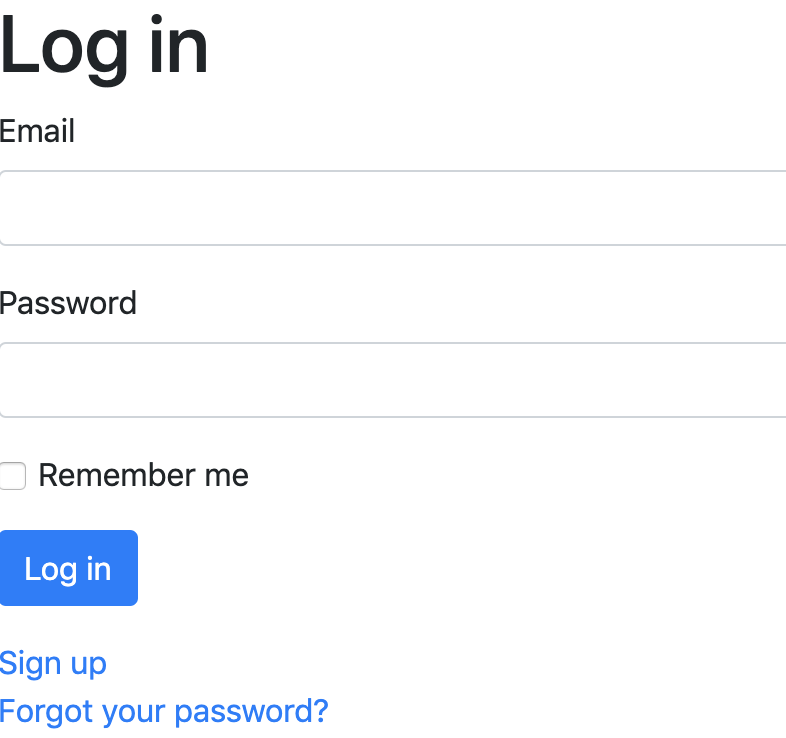Start password recovery via Forgot link
This screenshot has height=738, width=786.
tap(164, 711)
